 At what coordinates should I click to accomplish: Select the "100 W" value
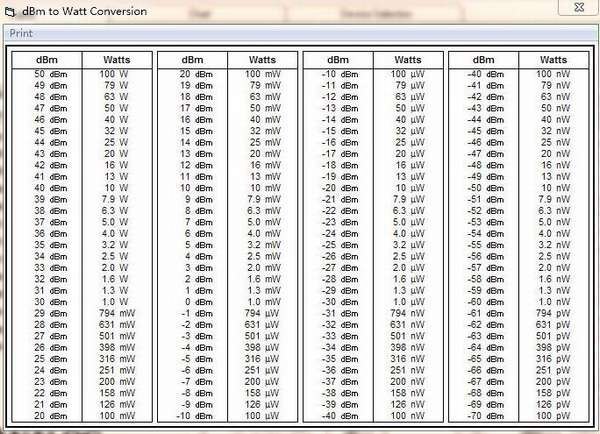tap(114, 74)
